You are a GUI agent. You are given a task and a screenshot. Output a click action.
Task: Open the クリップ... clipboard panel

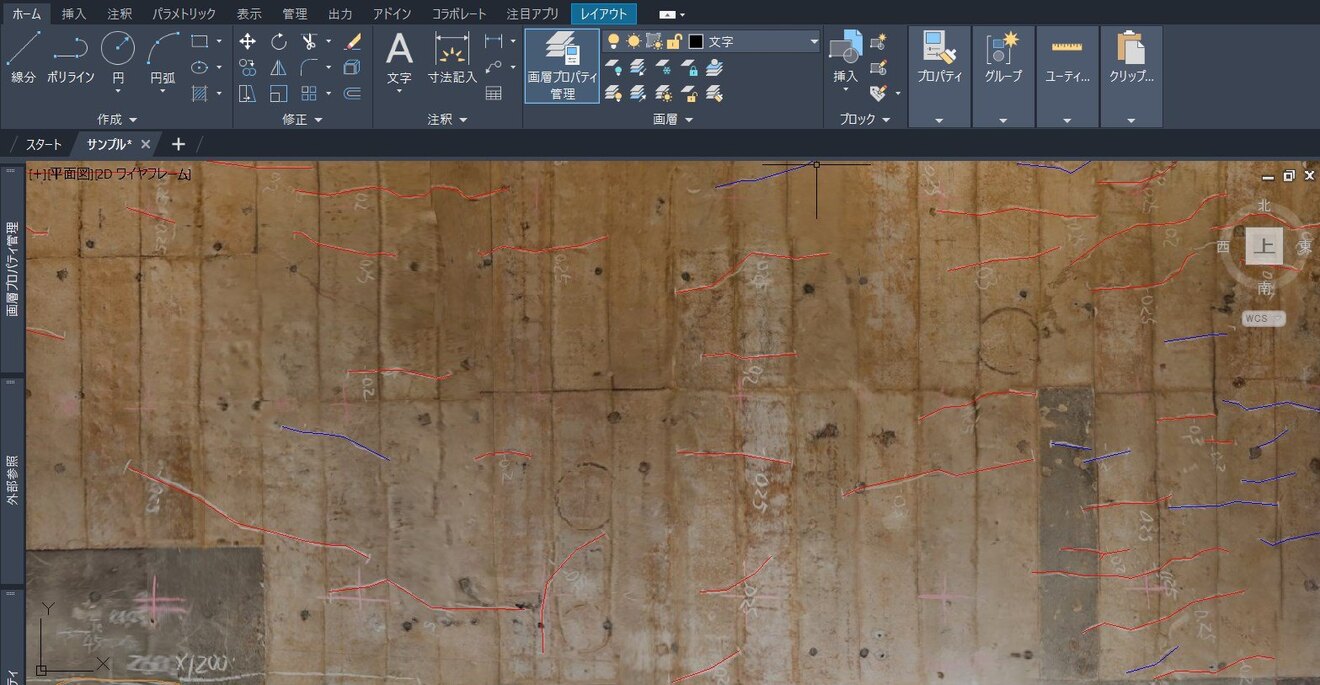click(x=1131, y=76)
